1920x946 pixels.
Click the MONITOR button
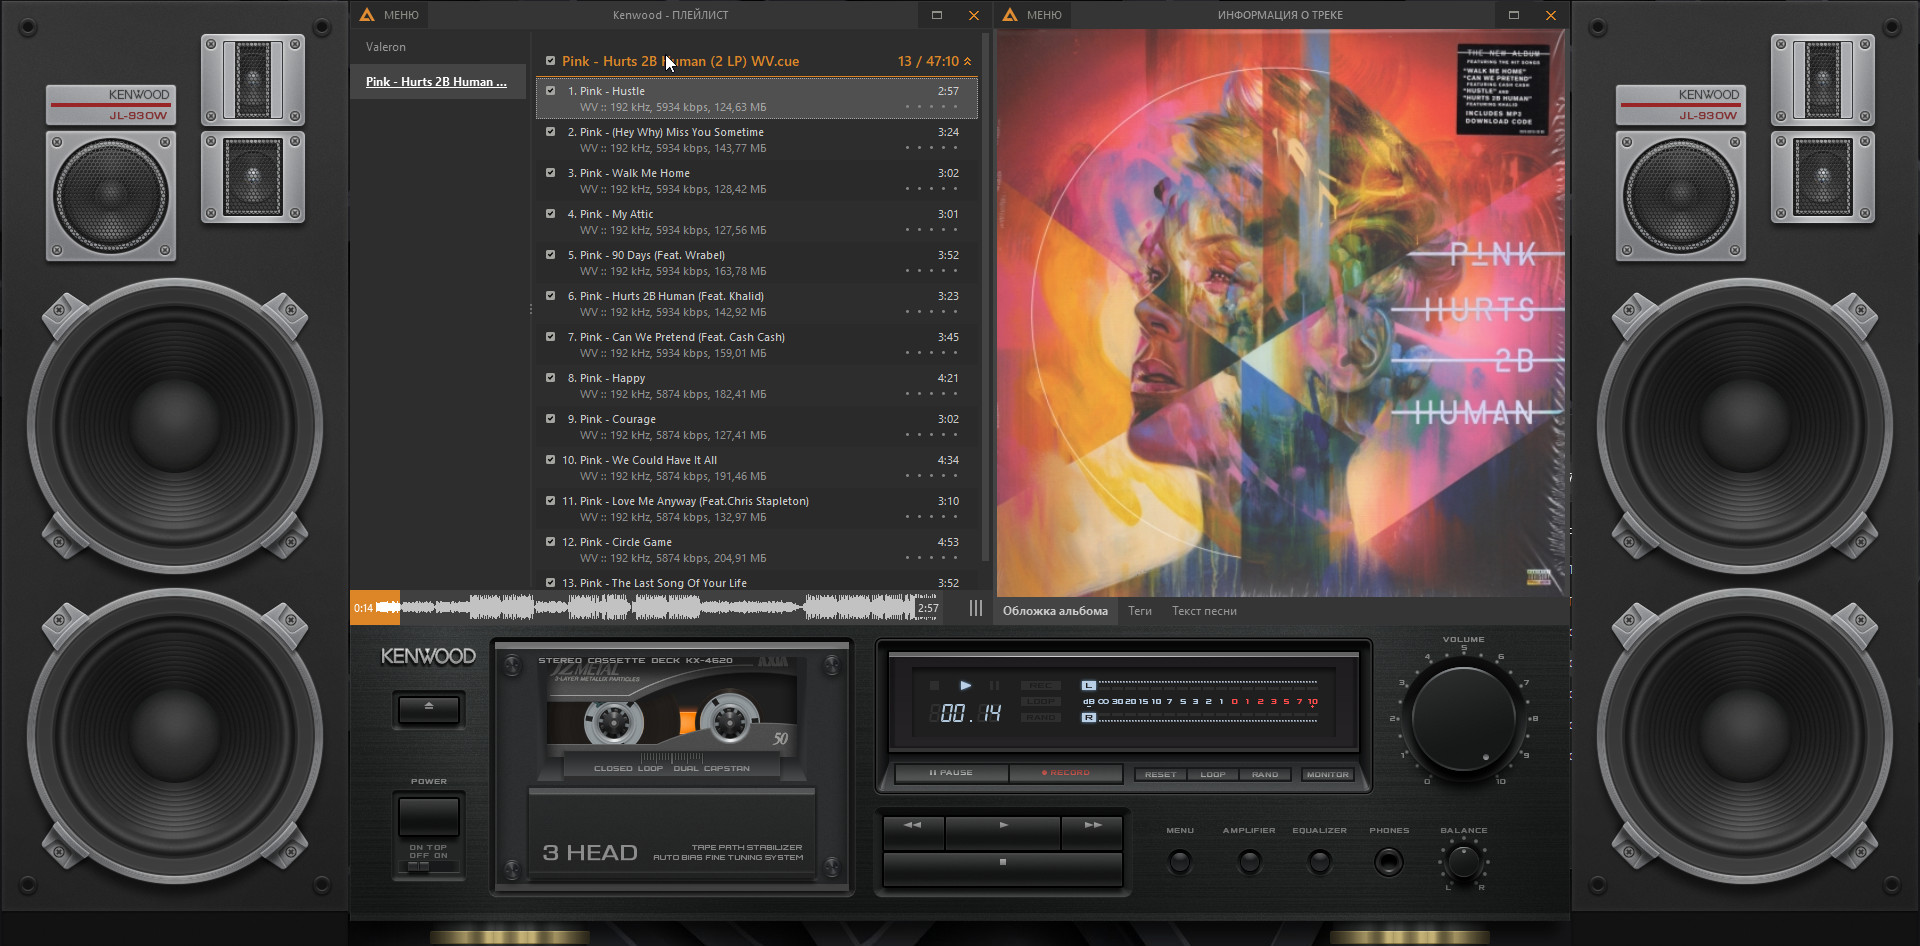click(x=1328, y=775)
